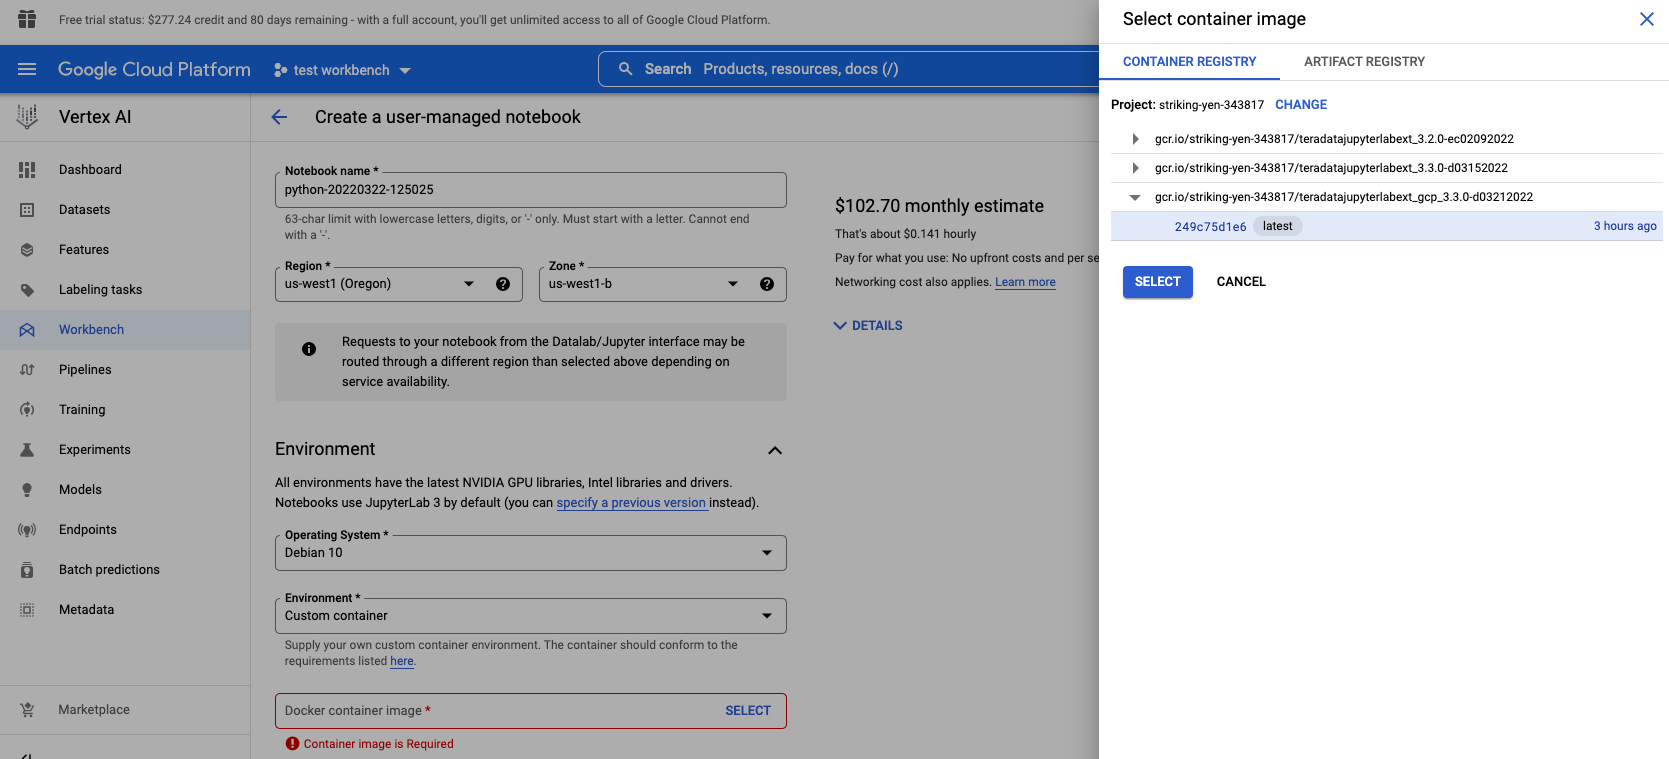Open the hamburger navigation menu
The image size is (1669, 759).
coord(27,69)
